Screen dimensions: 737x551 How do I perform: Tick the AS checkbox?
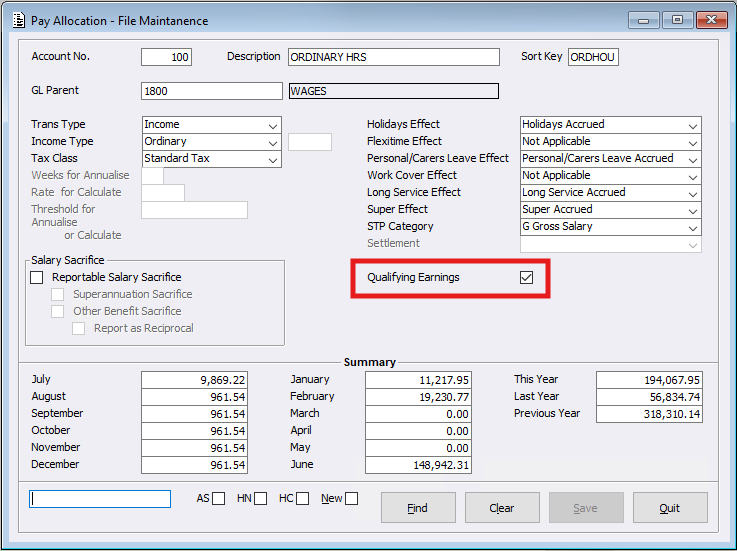[x=219, y=499]
